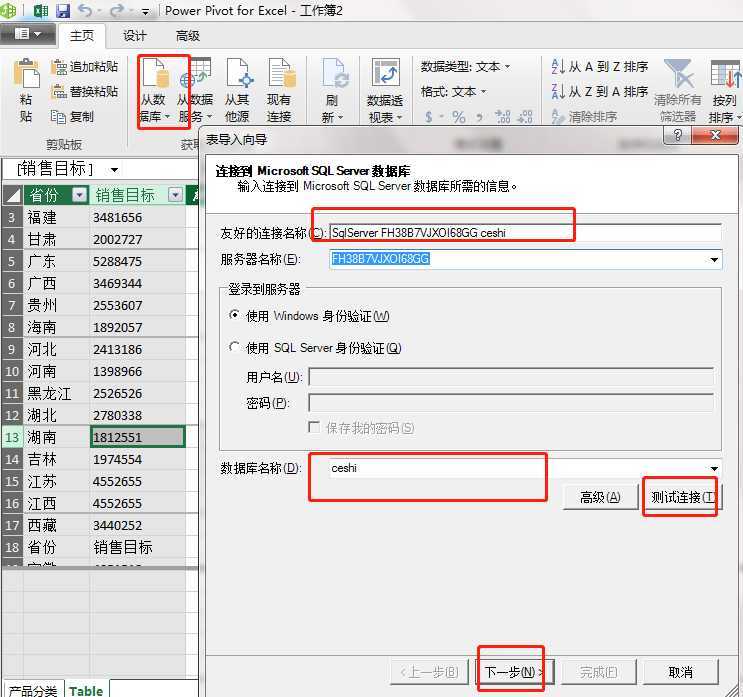
Task: Click the 复制 (Copy) button
Action: (x=72, y=116)
